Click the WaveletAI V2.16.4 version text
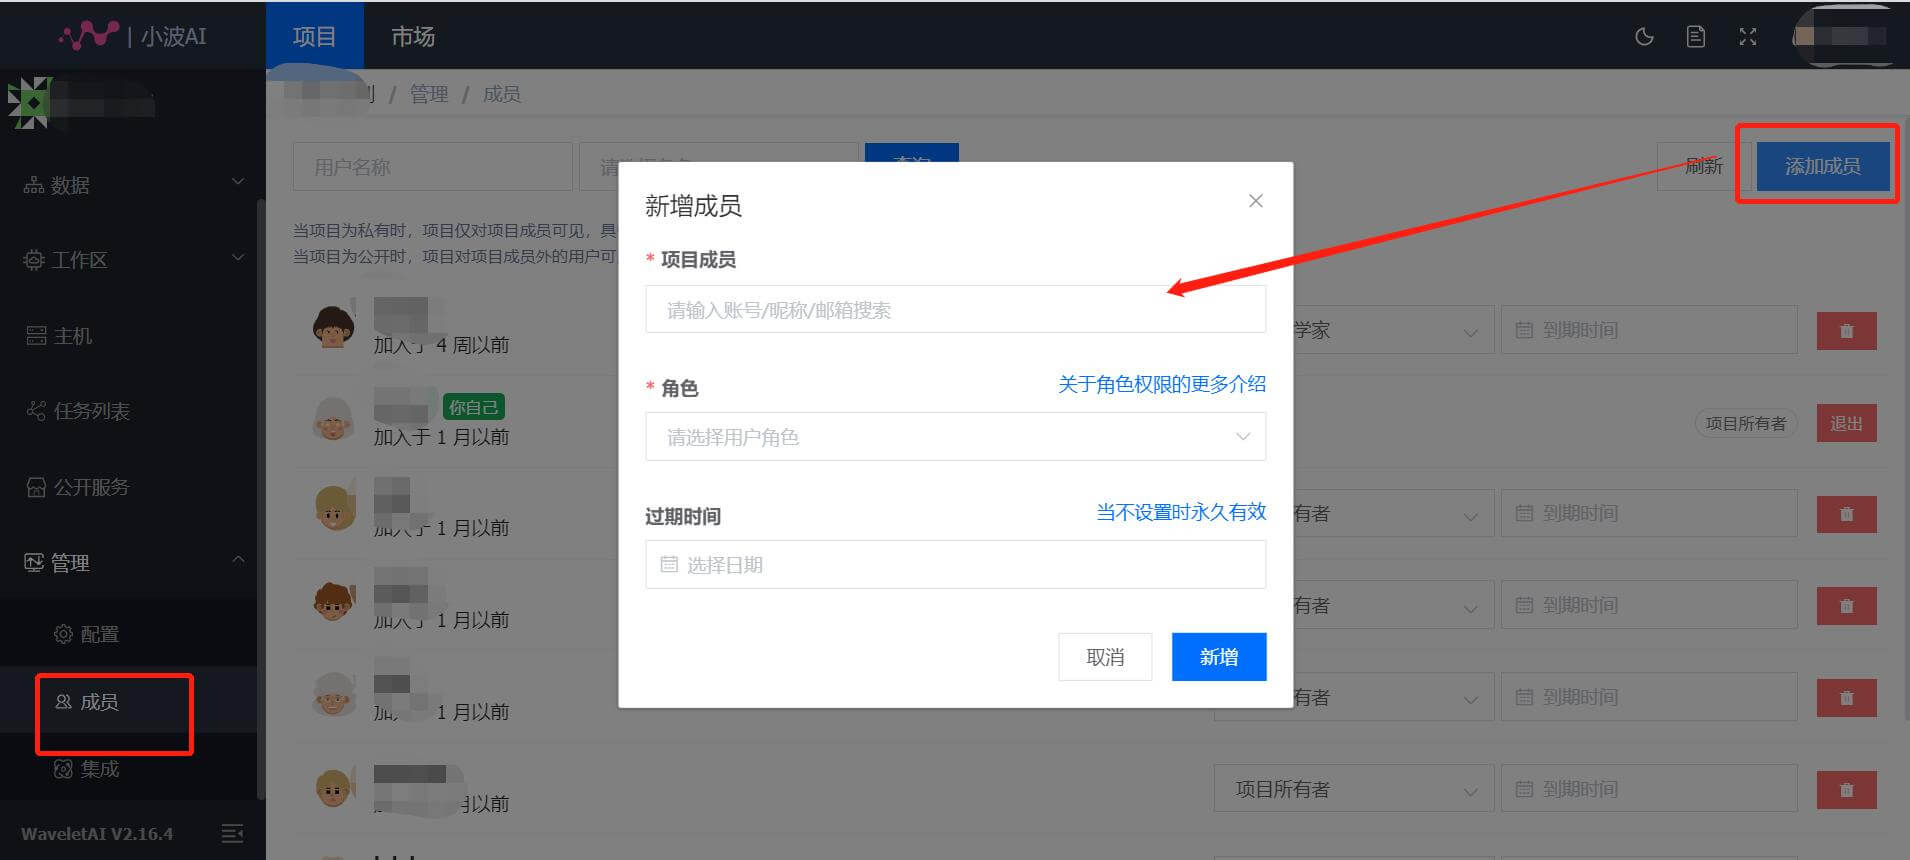 tap(97, 833)
